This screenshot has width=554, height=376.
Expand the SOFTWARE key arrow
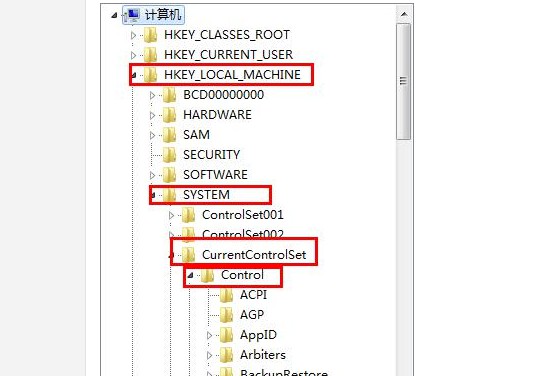[152, 175]
